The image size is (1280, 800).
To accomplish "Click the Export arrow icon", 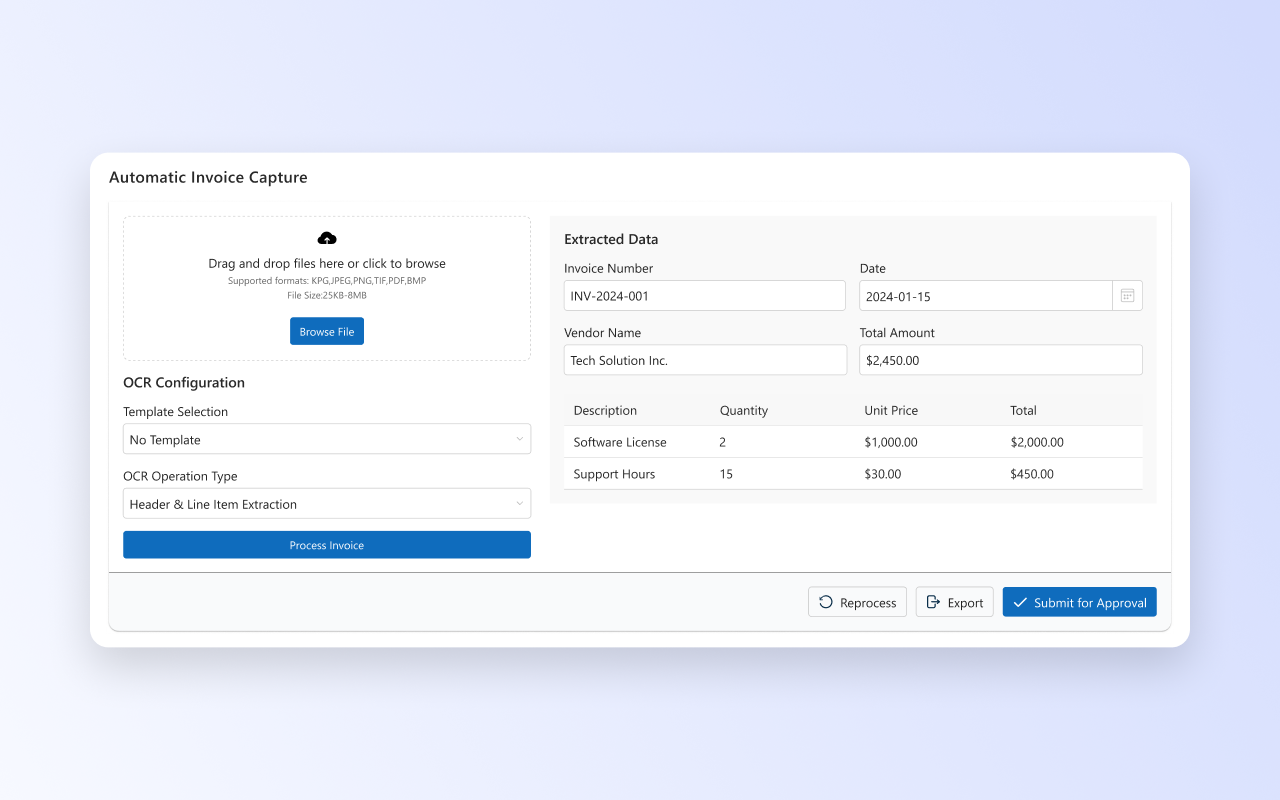I will (933, 602).
